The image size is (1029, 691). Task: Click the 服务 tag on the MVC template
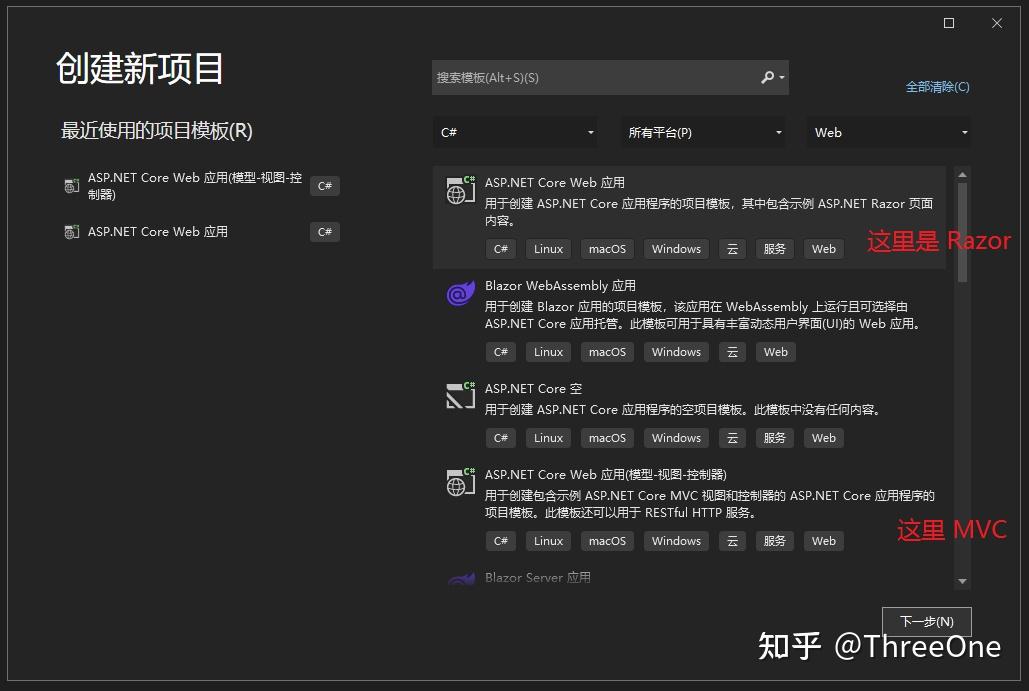(774, 540)
